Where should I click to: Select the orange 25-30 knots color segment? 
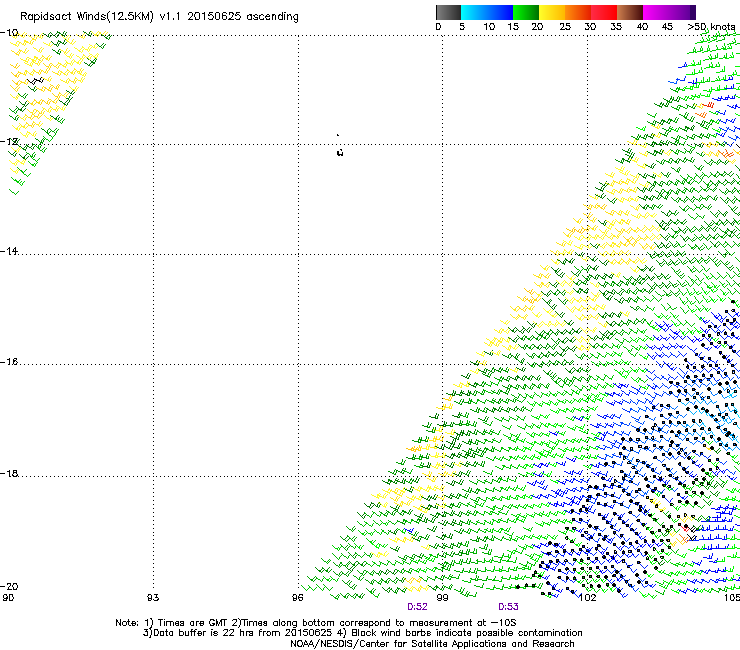point(578,12)
